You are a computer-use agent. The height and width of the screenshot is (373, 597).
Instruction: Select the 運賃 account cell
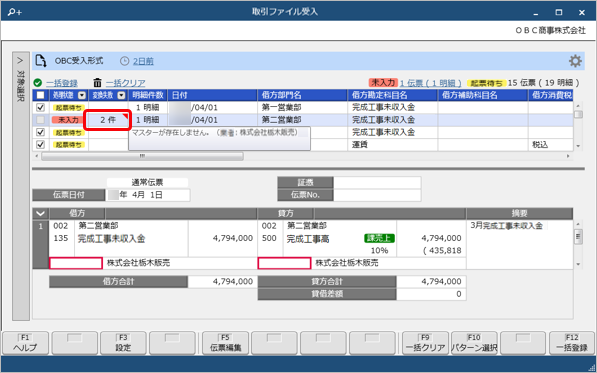pos(392,145)
